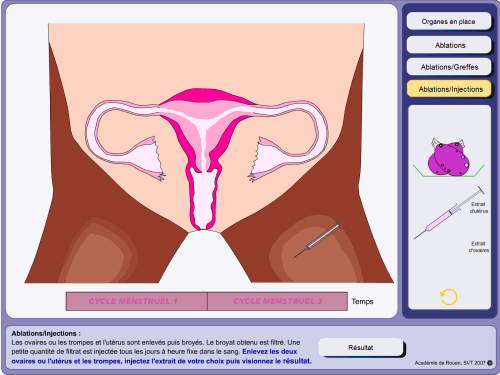Image resolution: width=500 pixels, height=375 pixels.
Task: Click the Académie de Rouen credit
Action: [x=450, y=363]
